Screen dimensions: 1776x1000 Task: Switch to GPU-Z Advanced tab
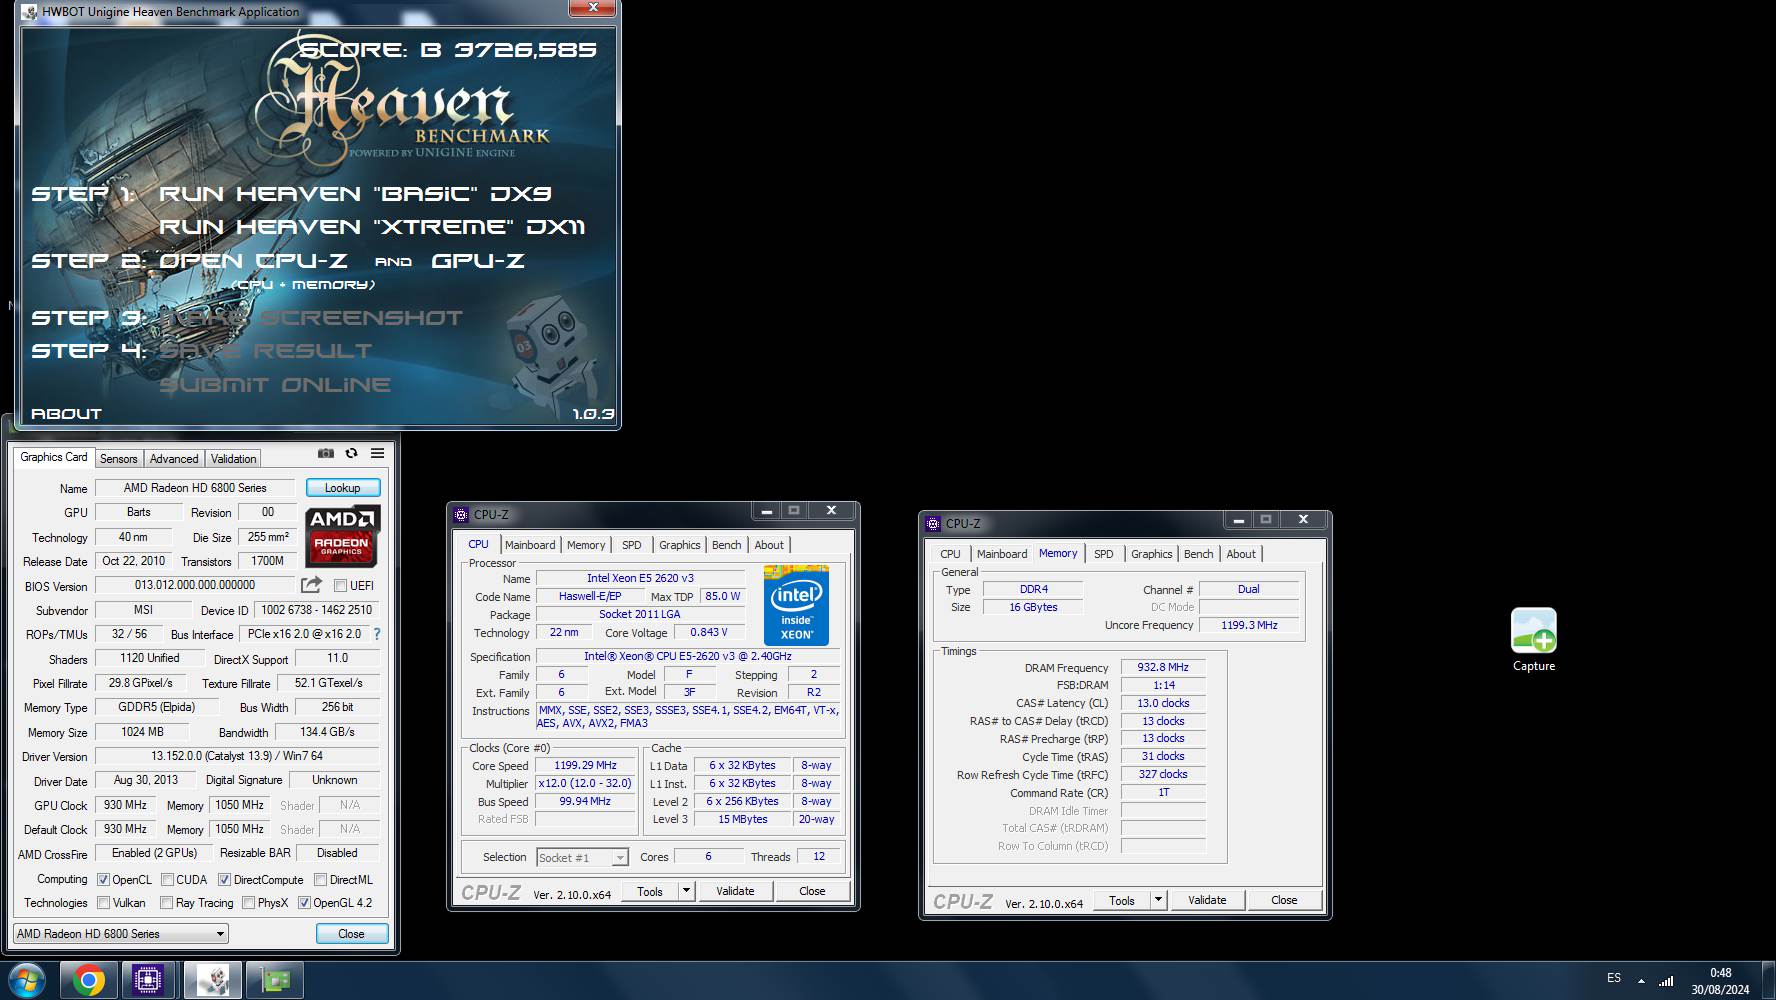pos(174,459)
